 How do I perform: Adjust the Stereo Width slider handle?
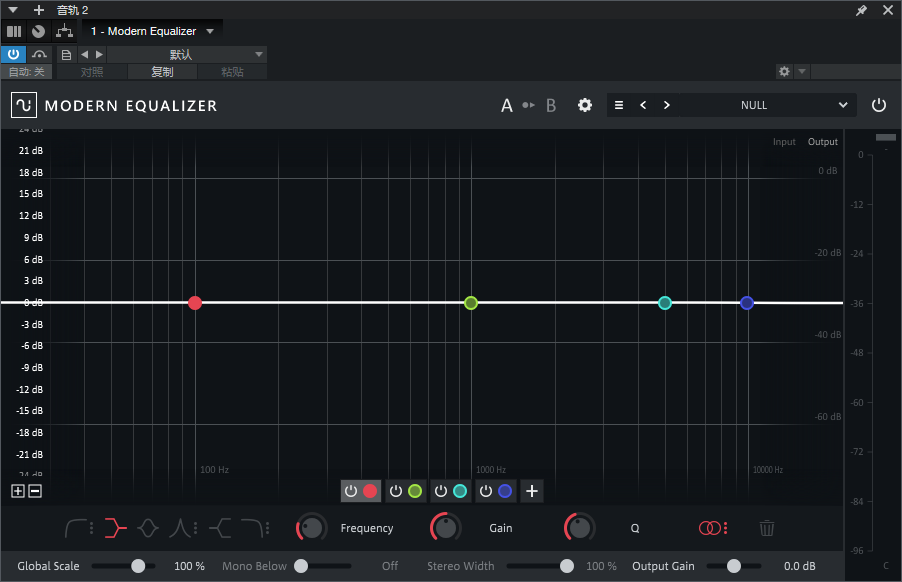(x=567, y=566)
